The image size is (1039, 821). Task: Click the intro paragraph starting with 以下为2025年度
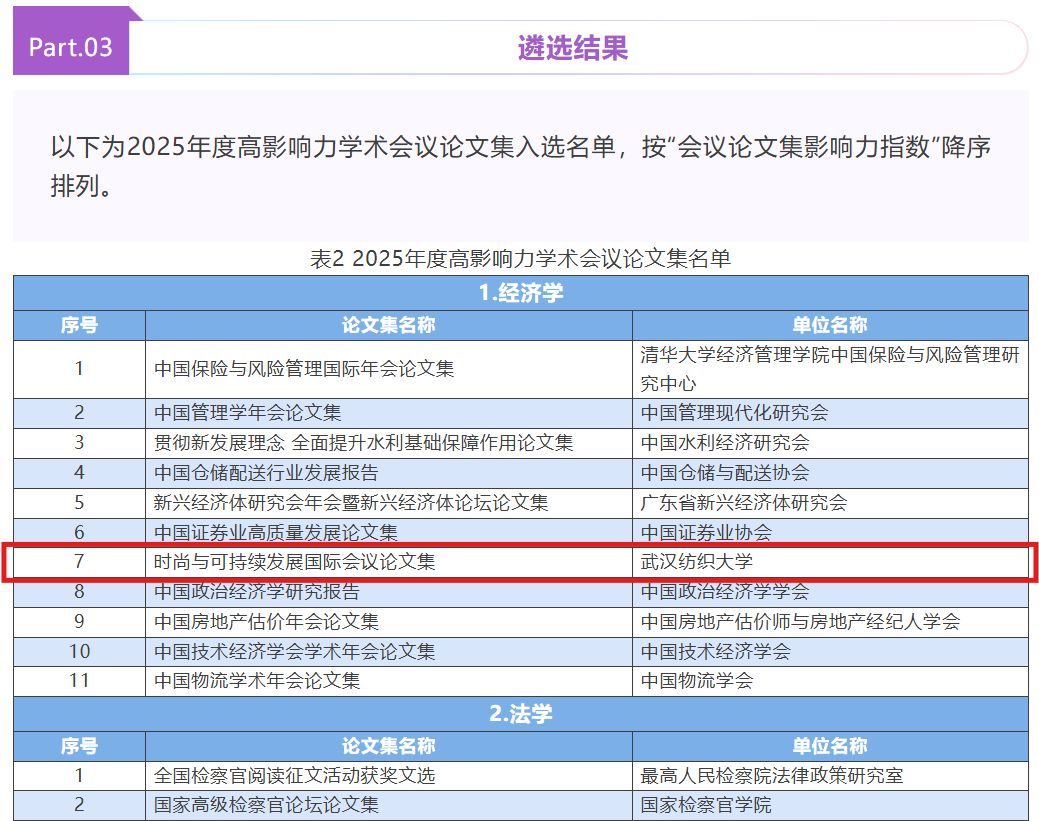520,166
